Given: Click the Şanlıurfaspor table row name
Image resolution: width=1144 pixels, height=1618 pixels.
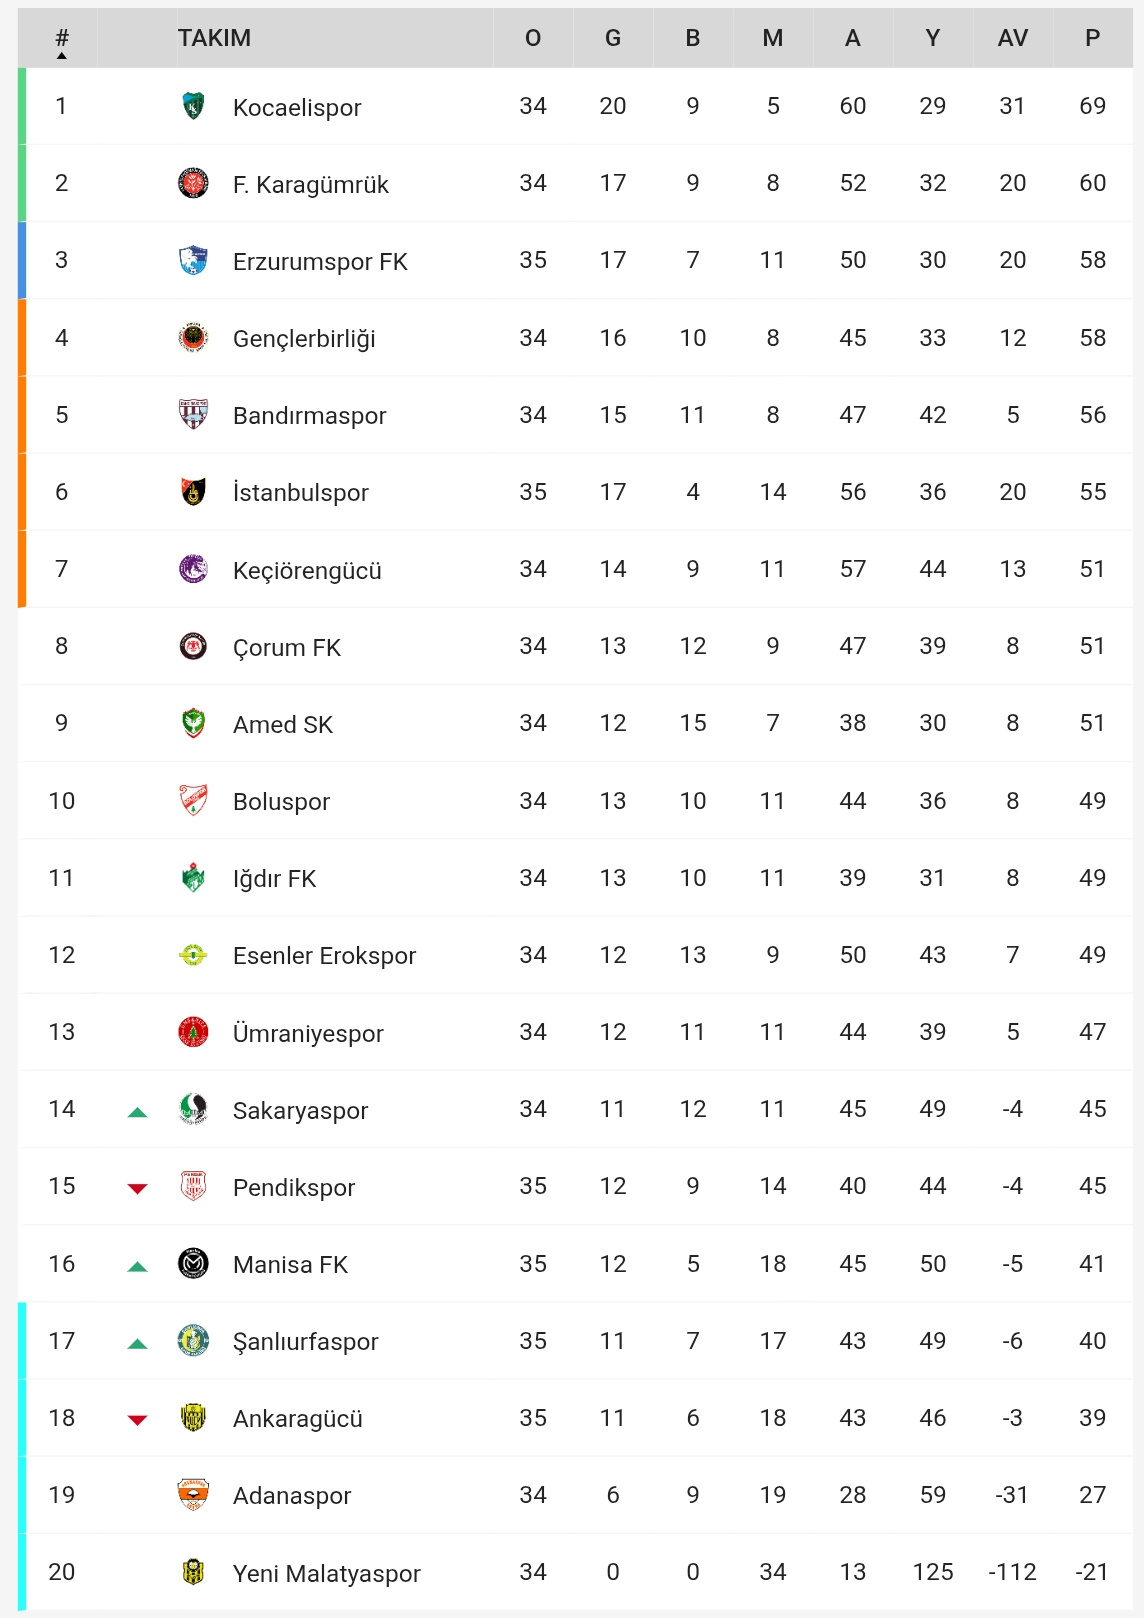Looking at the screenshot, I should [305, 1342].
